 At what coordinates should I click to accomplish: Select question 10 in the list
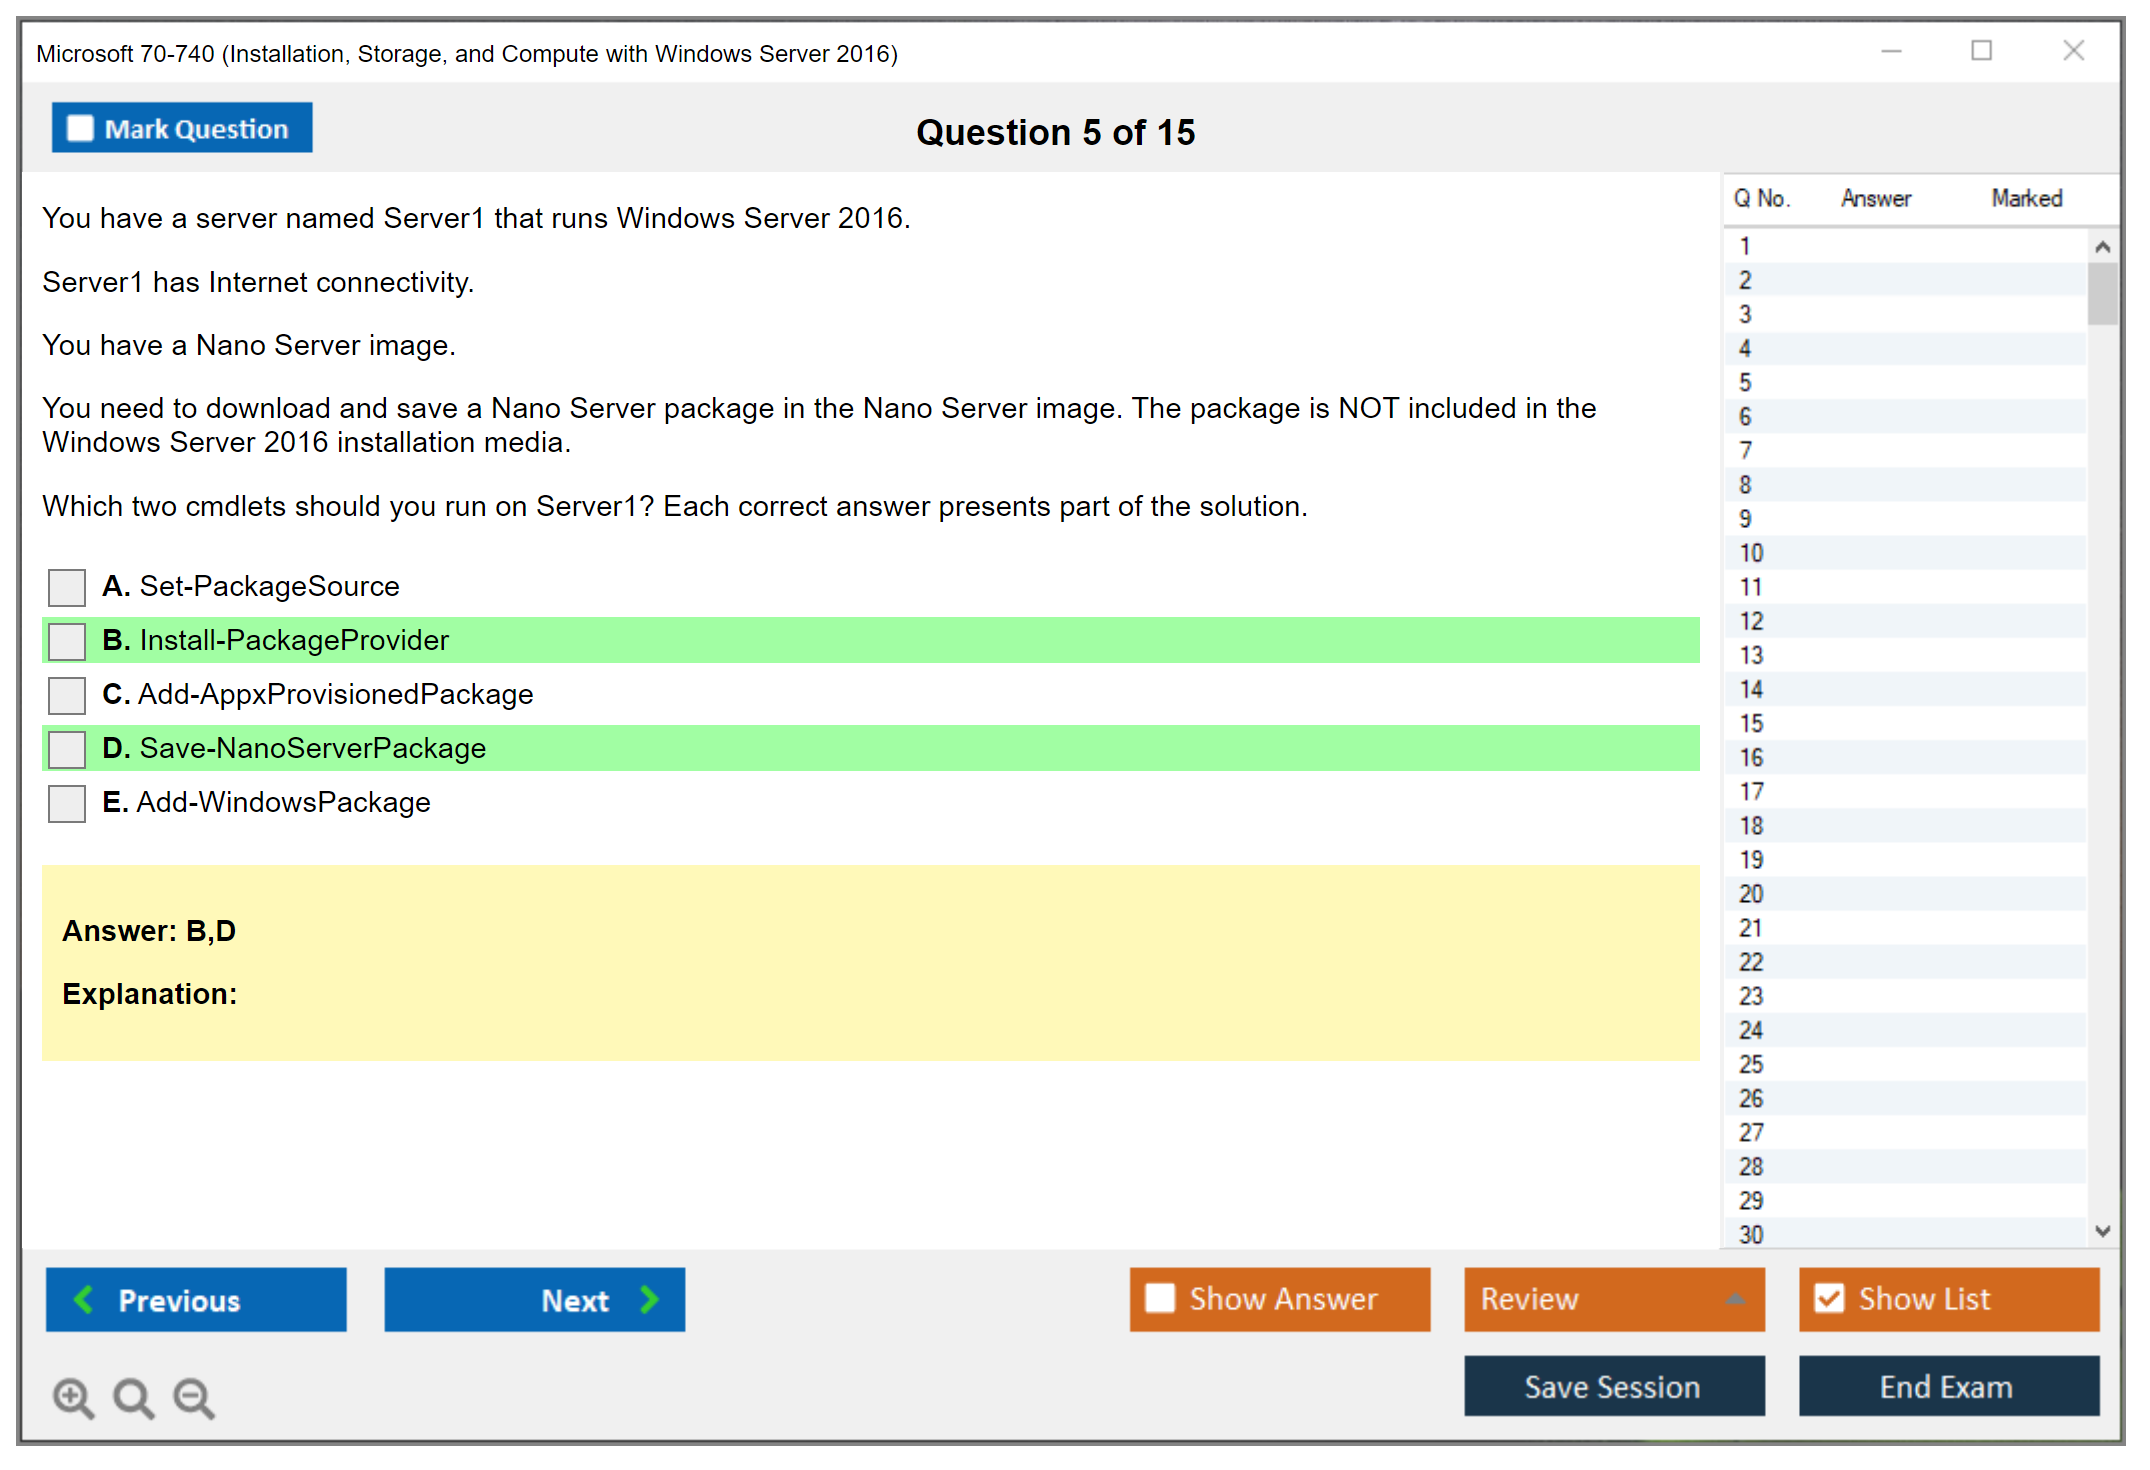[1751, 553]
